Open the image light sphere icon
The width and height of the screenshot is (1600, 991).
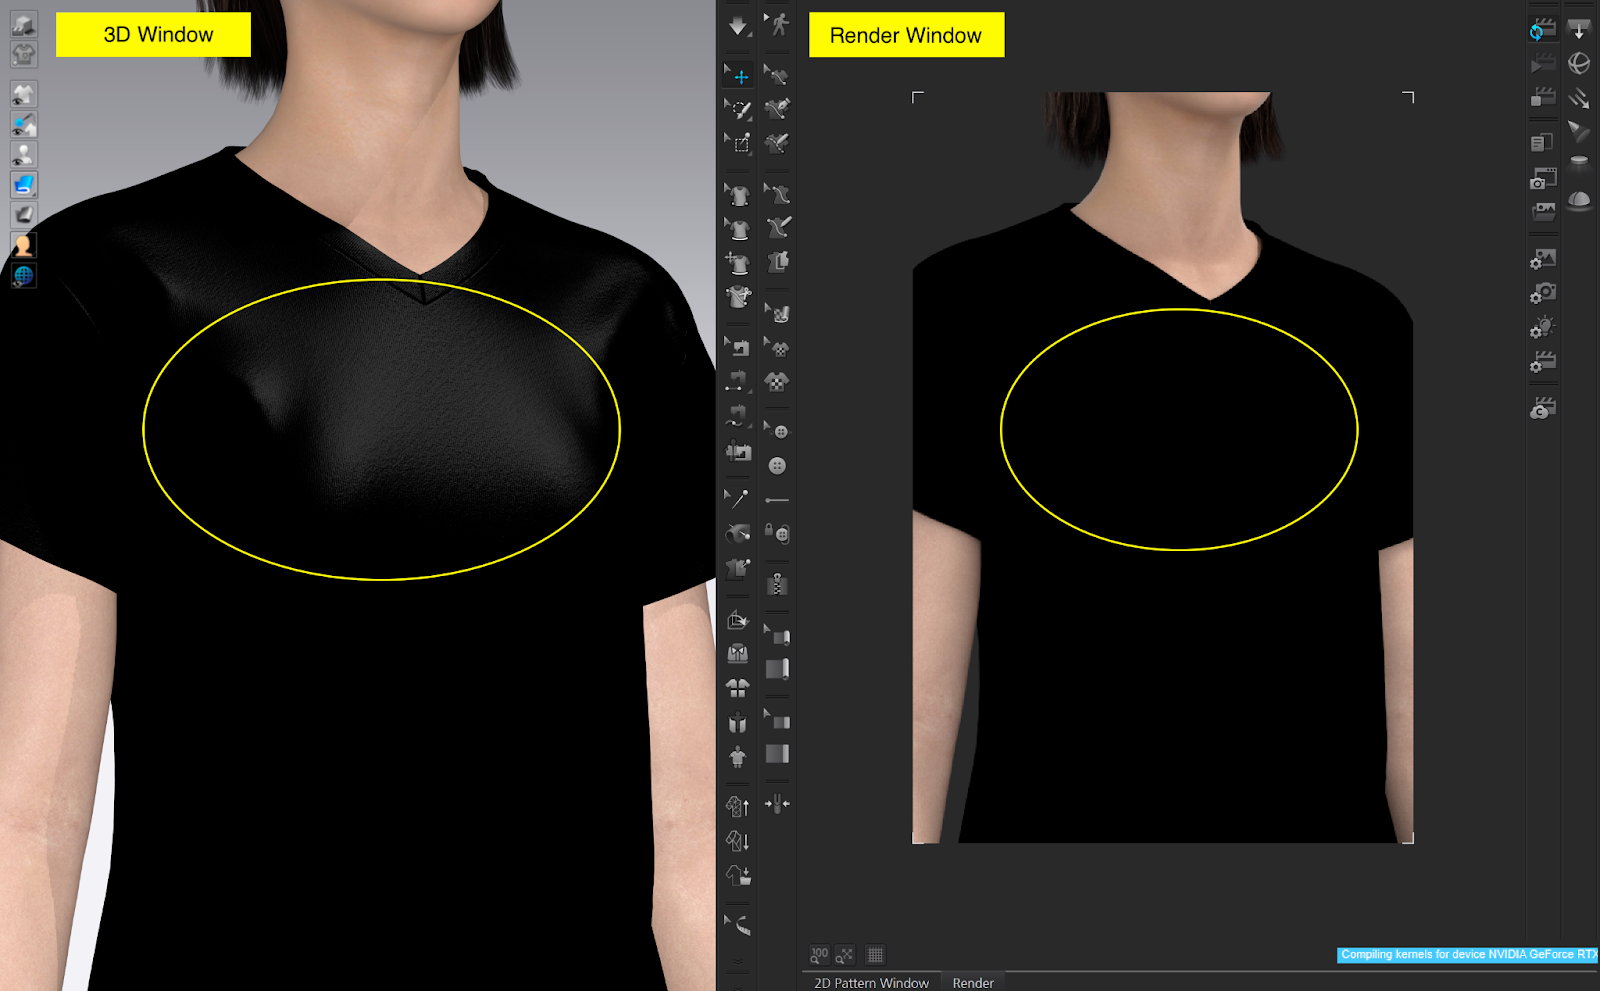1579,63
